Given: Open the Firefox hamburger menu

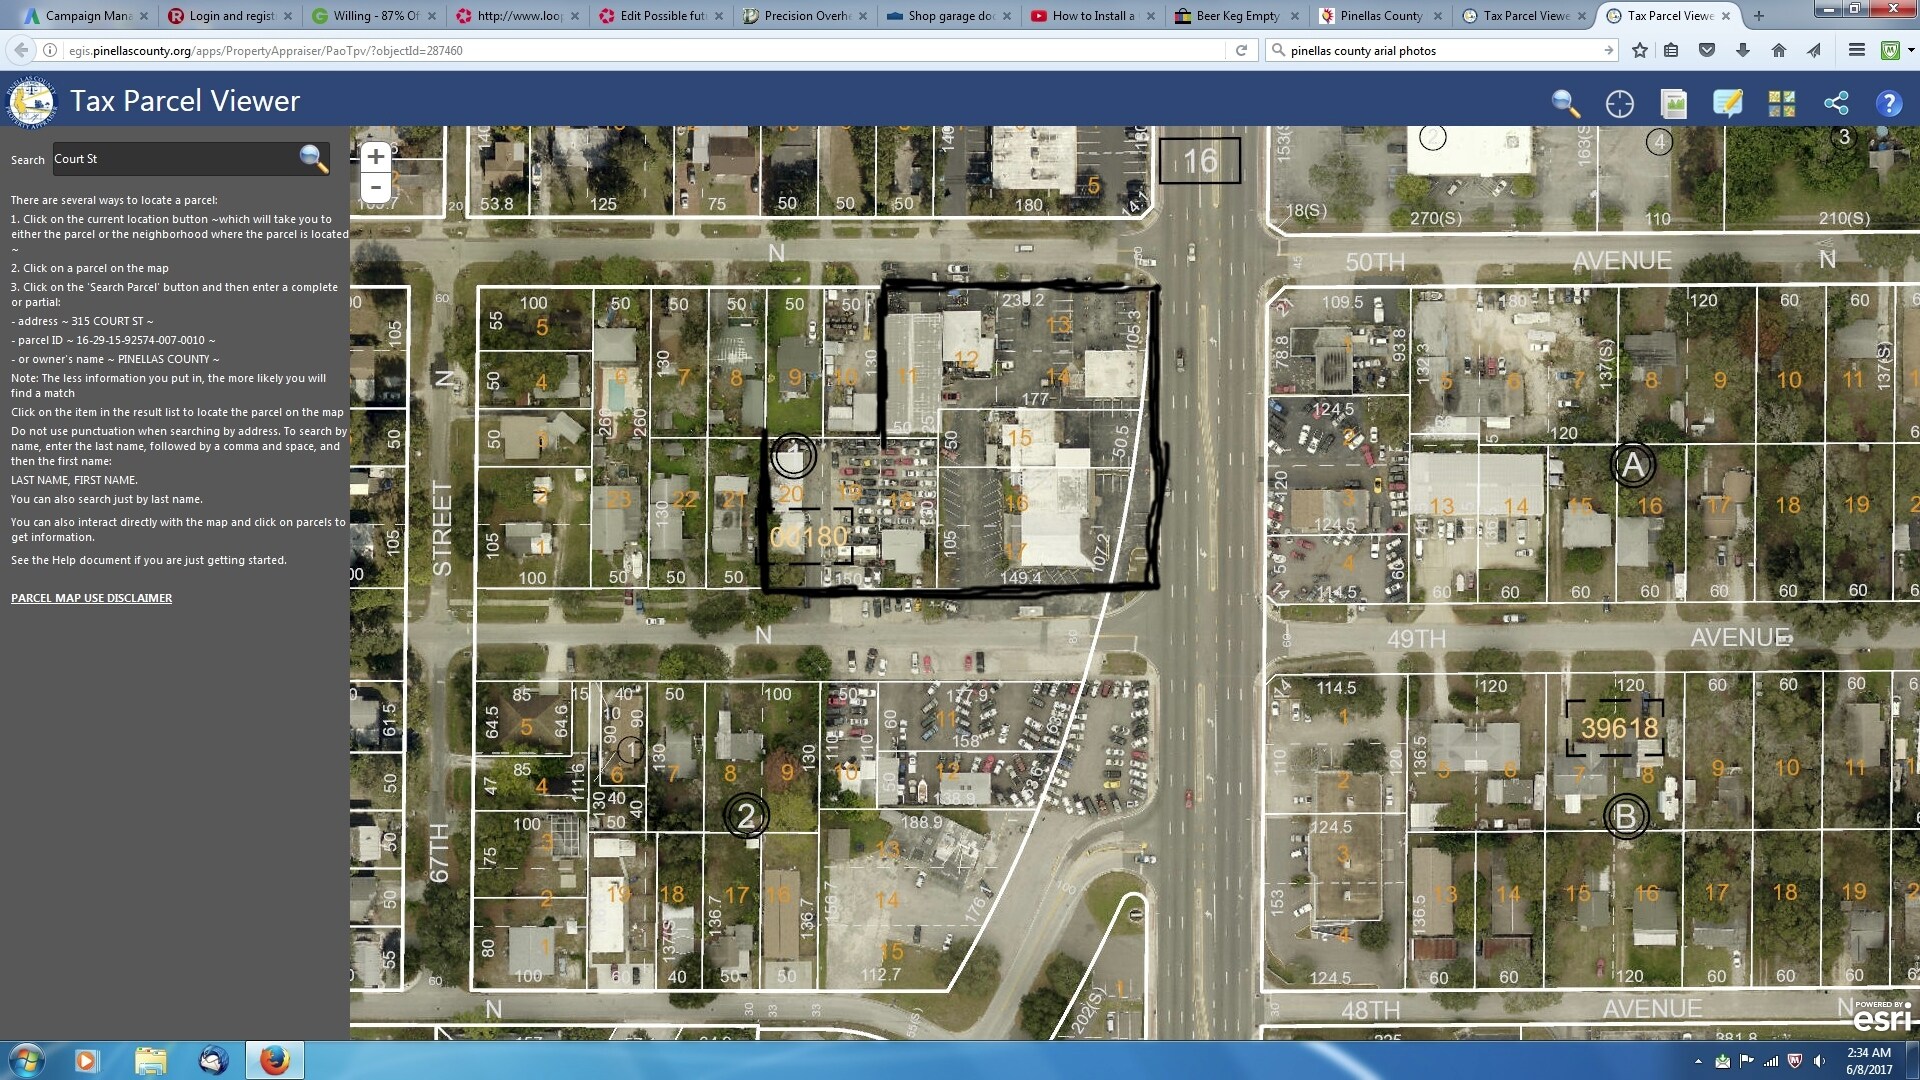Looking at the screenshot, I should pos(1858,50).
